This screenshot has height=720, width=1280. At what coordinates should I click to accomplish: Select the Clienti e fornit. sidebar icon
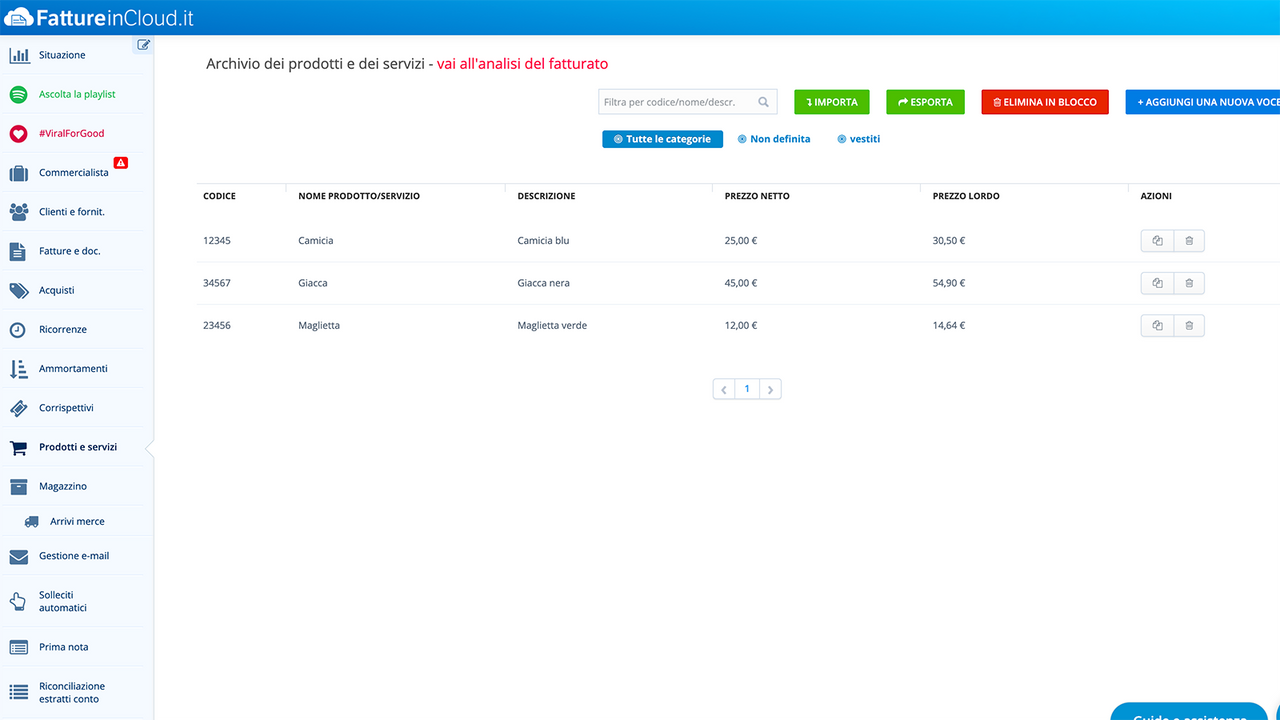coord(20,211)
